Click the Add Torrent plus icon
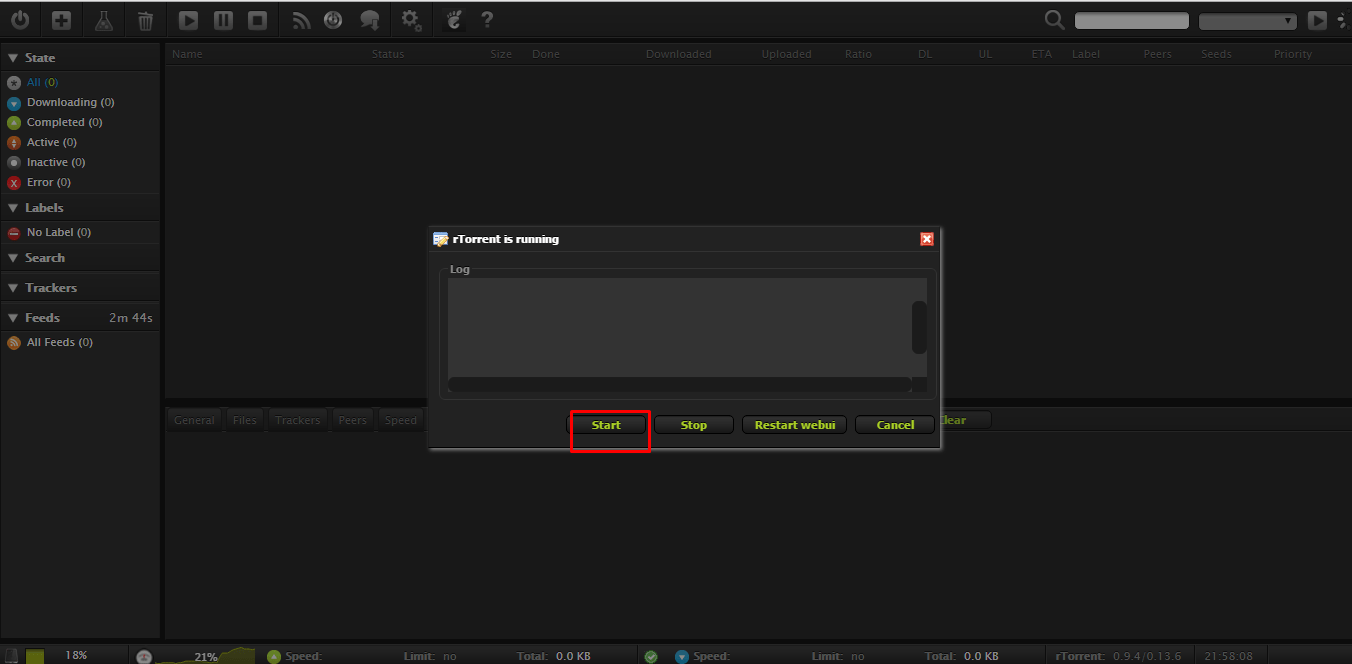Image resolution: width=1352 pixels, height=664 pixels. [x=61, y=20]
